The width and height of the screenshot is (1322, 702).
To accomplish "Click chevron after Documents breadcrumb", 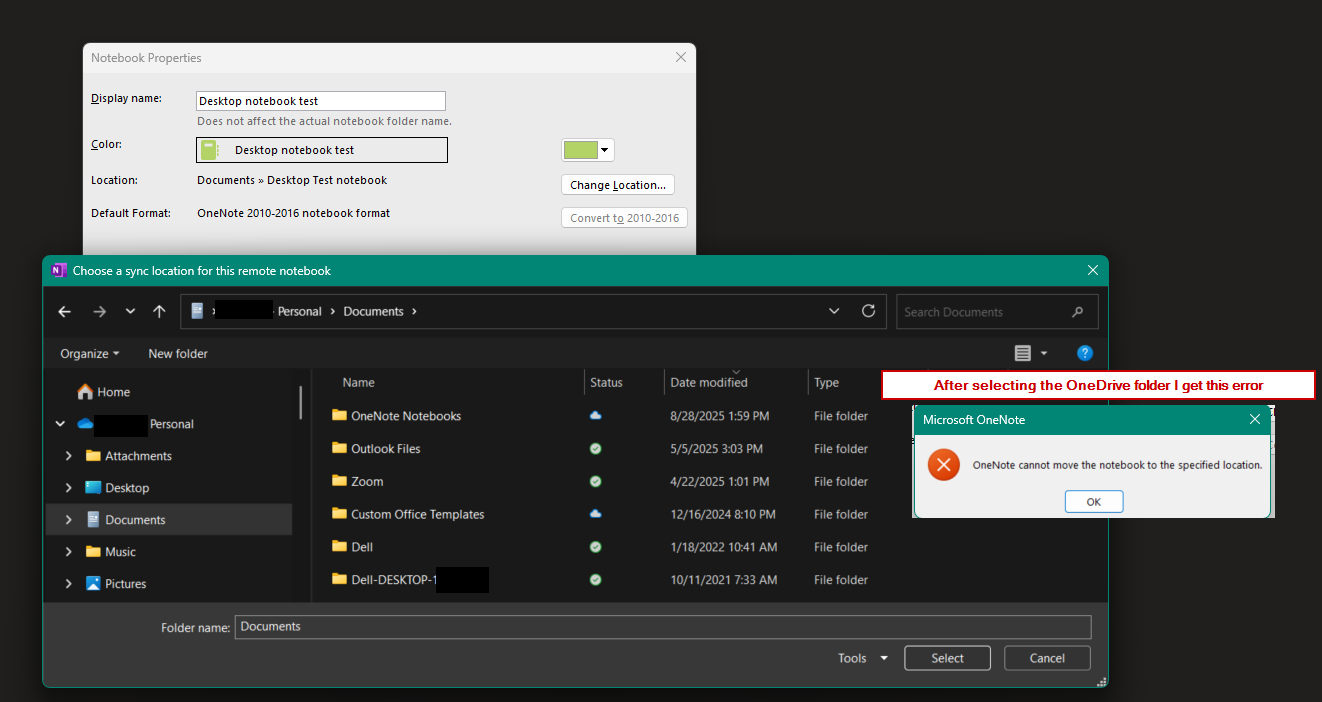I will [x=413, y=312].
